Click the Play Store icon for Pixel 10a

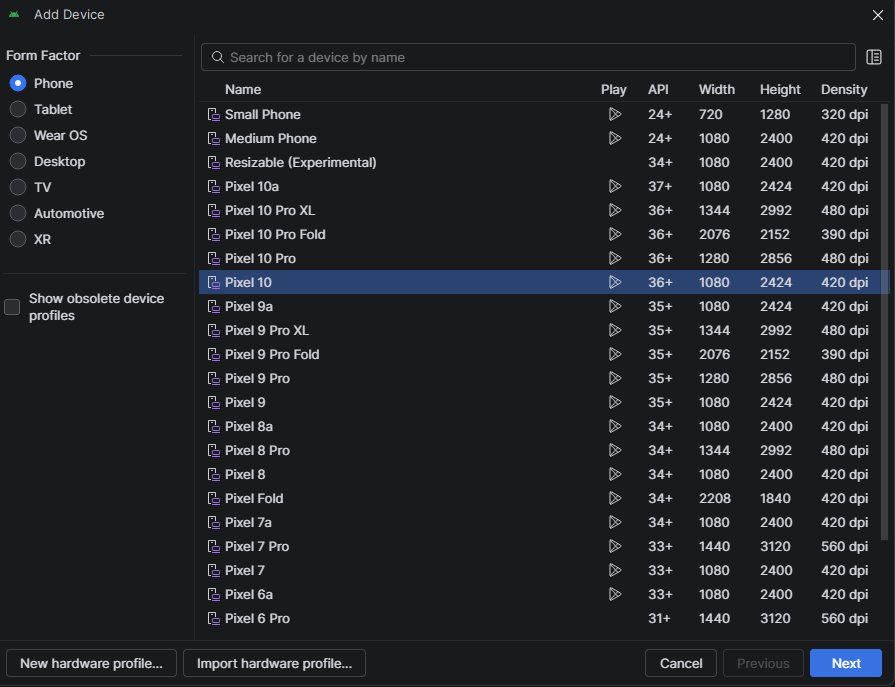614,186
